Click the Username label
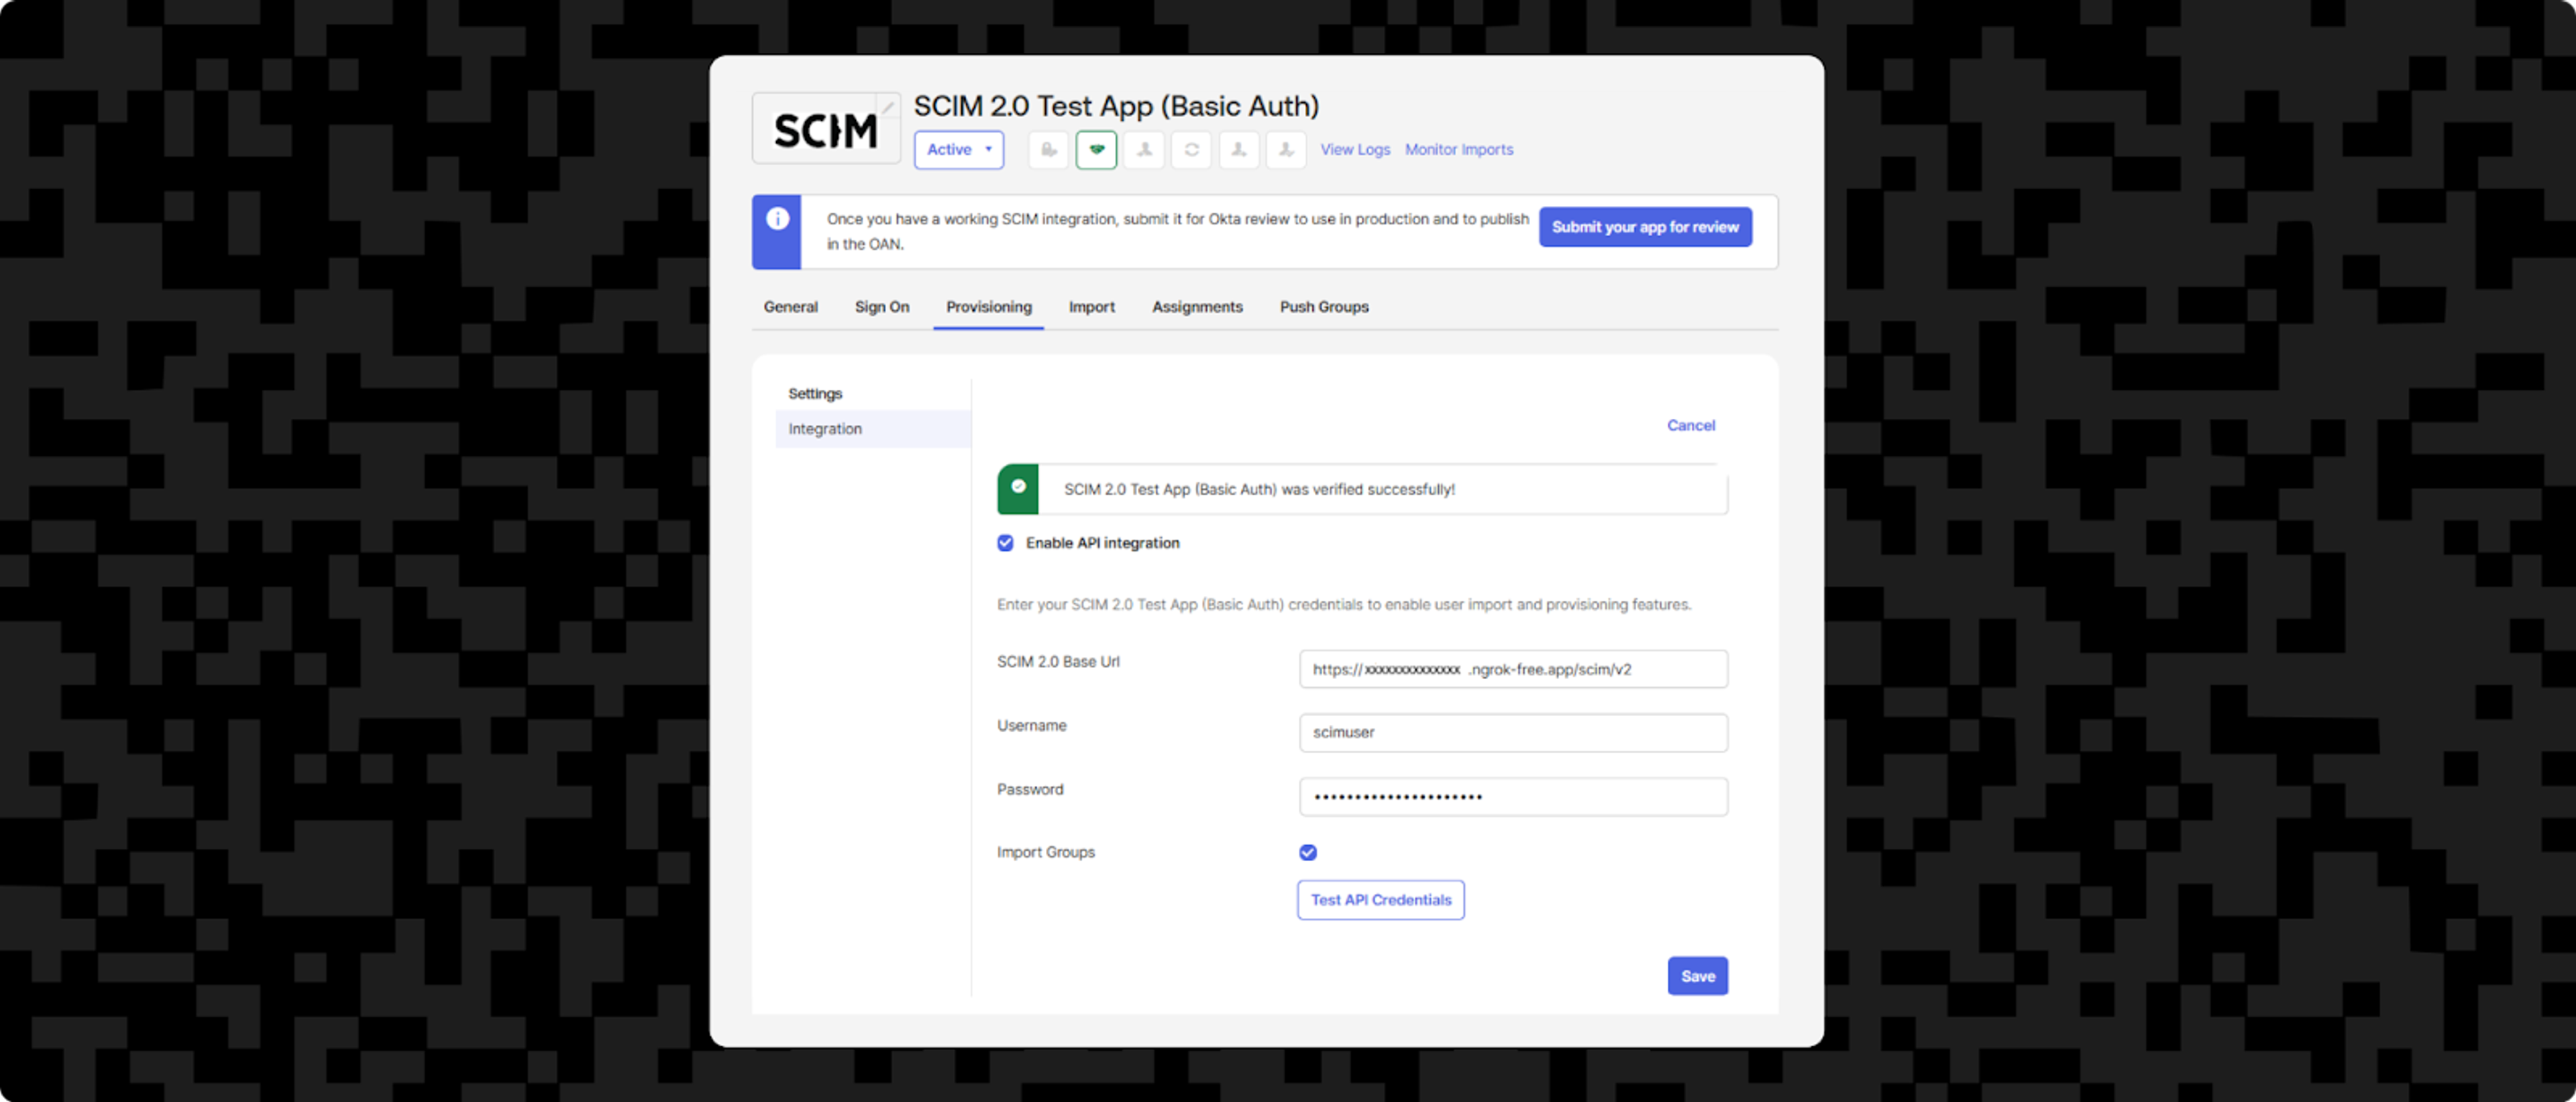The height and width of the screenshot is (1102, 2576). 1031,725
